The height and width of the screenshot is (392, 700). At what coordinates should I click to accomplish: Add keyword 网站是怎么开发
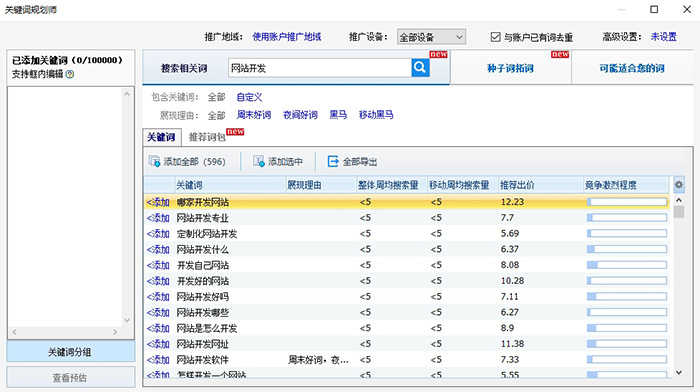click(158, 328)
